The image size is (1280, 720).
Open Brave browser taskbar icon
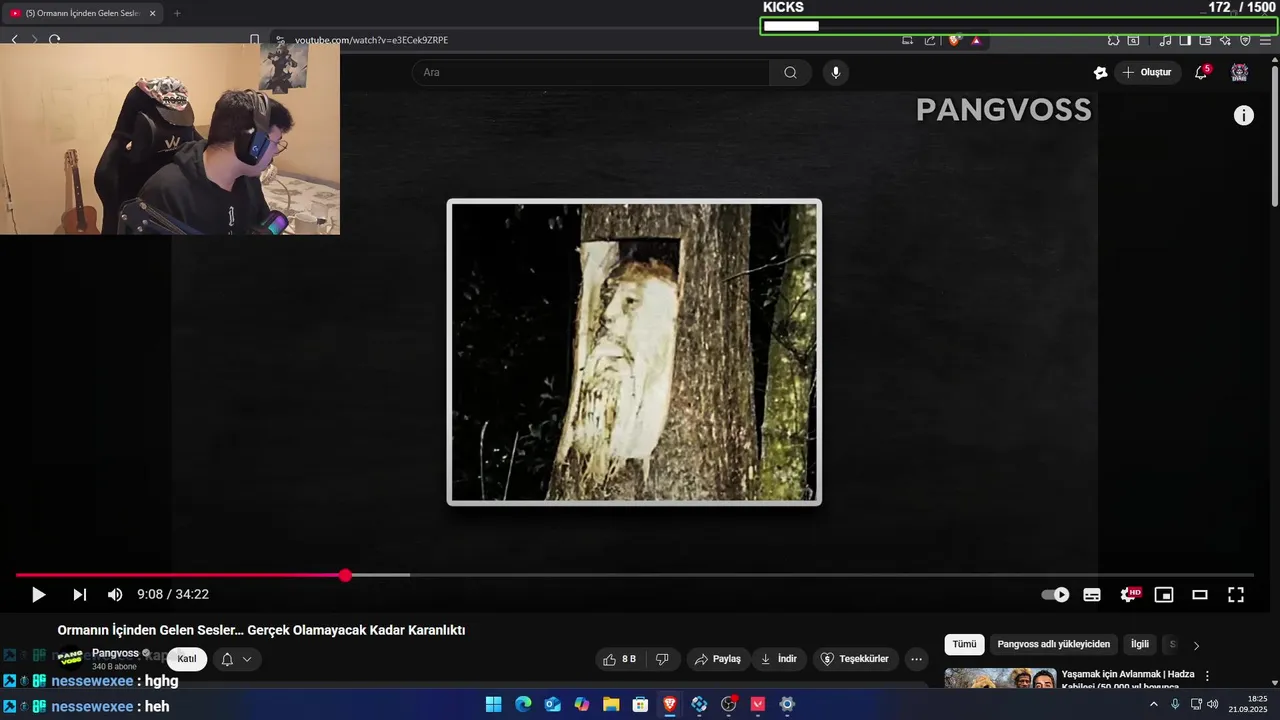670,705
